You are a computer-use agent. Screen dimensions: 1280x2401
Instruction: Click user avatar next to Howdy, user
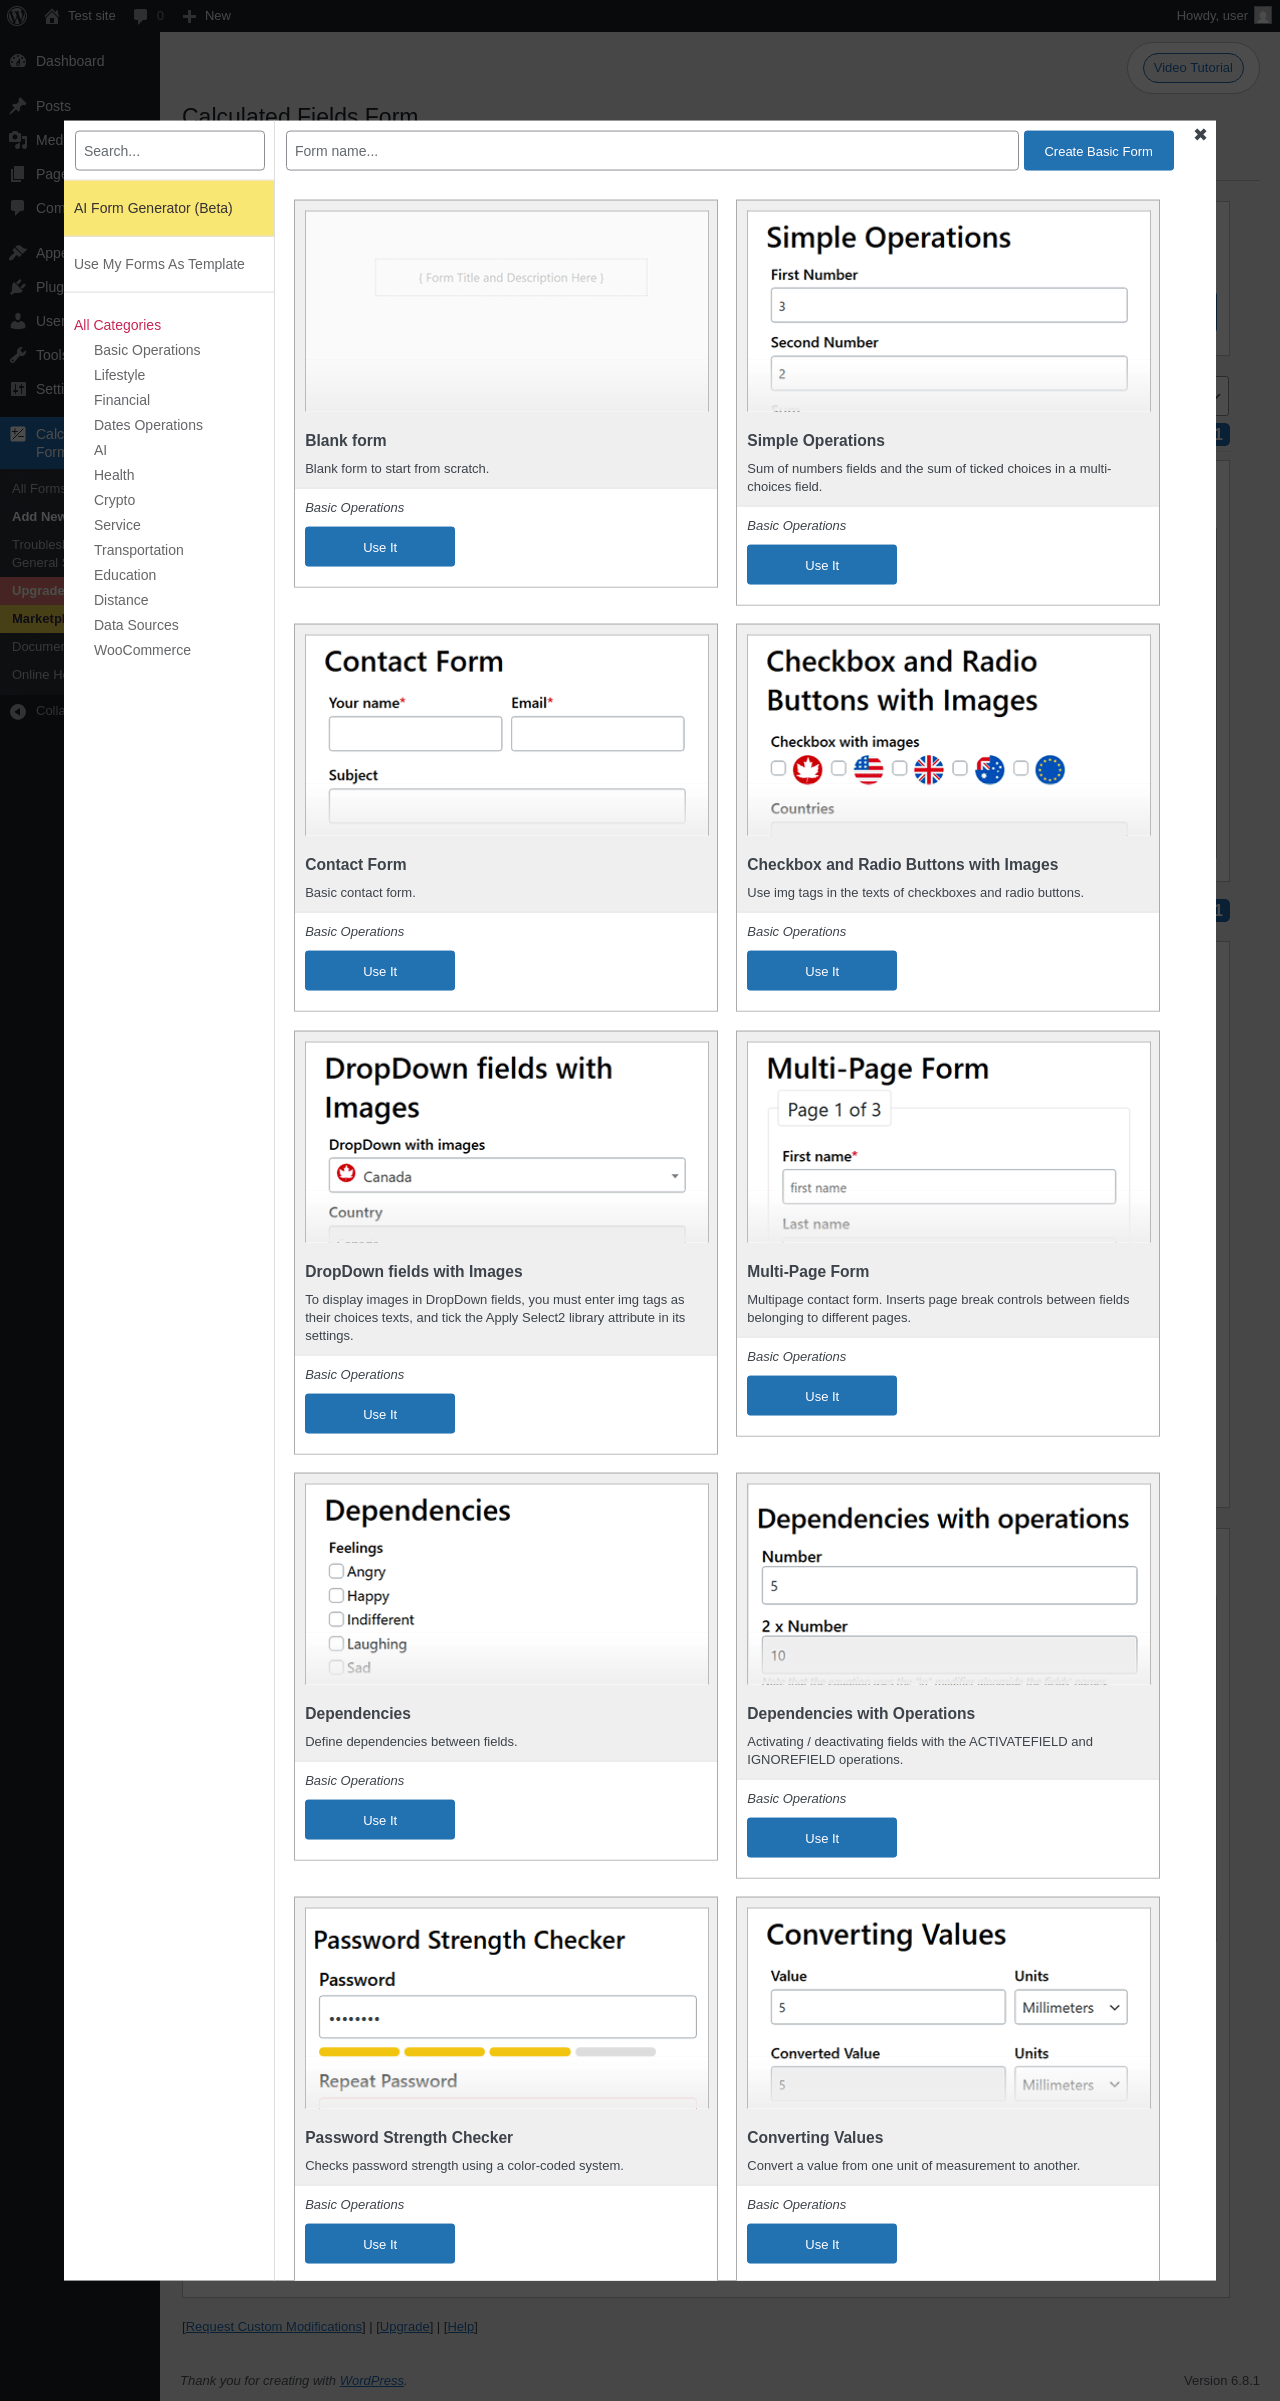(1262, 16)
